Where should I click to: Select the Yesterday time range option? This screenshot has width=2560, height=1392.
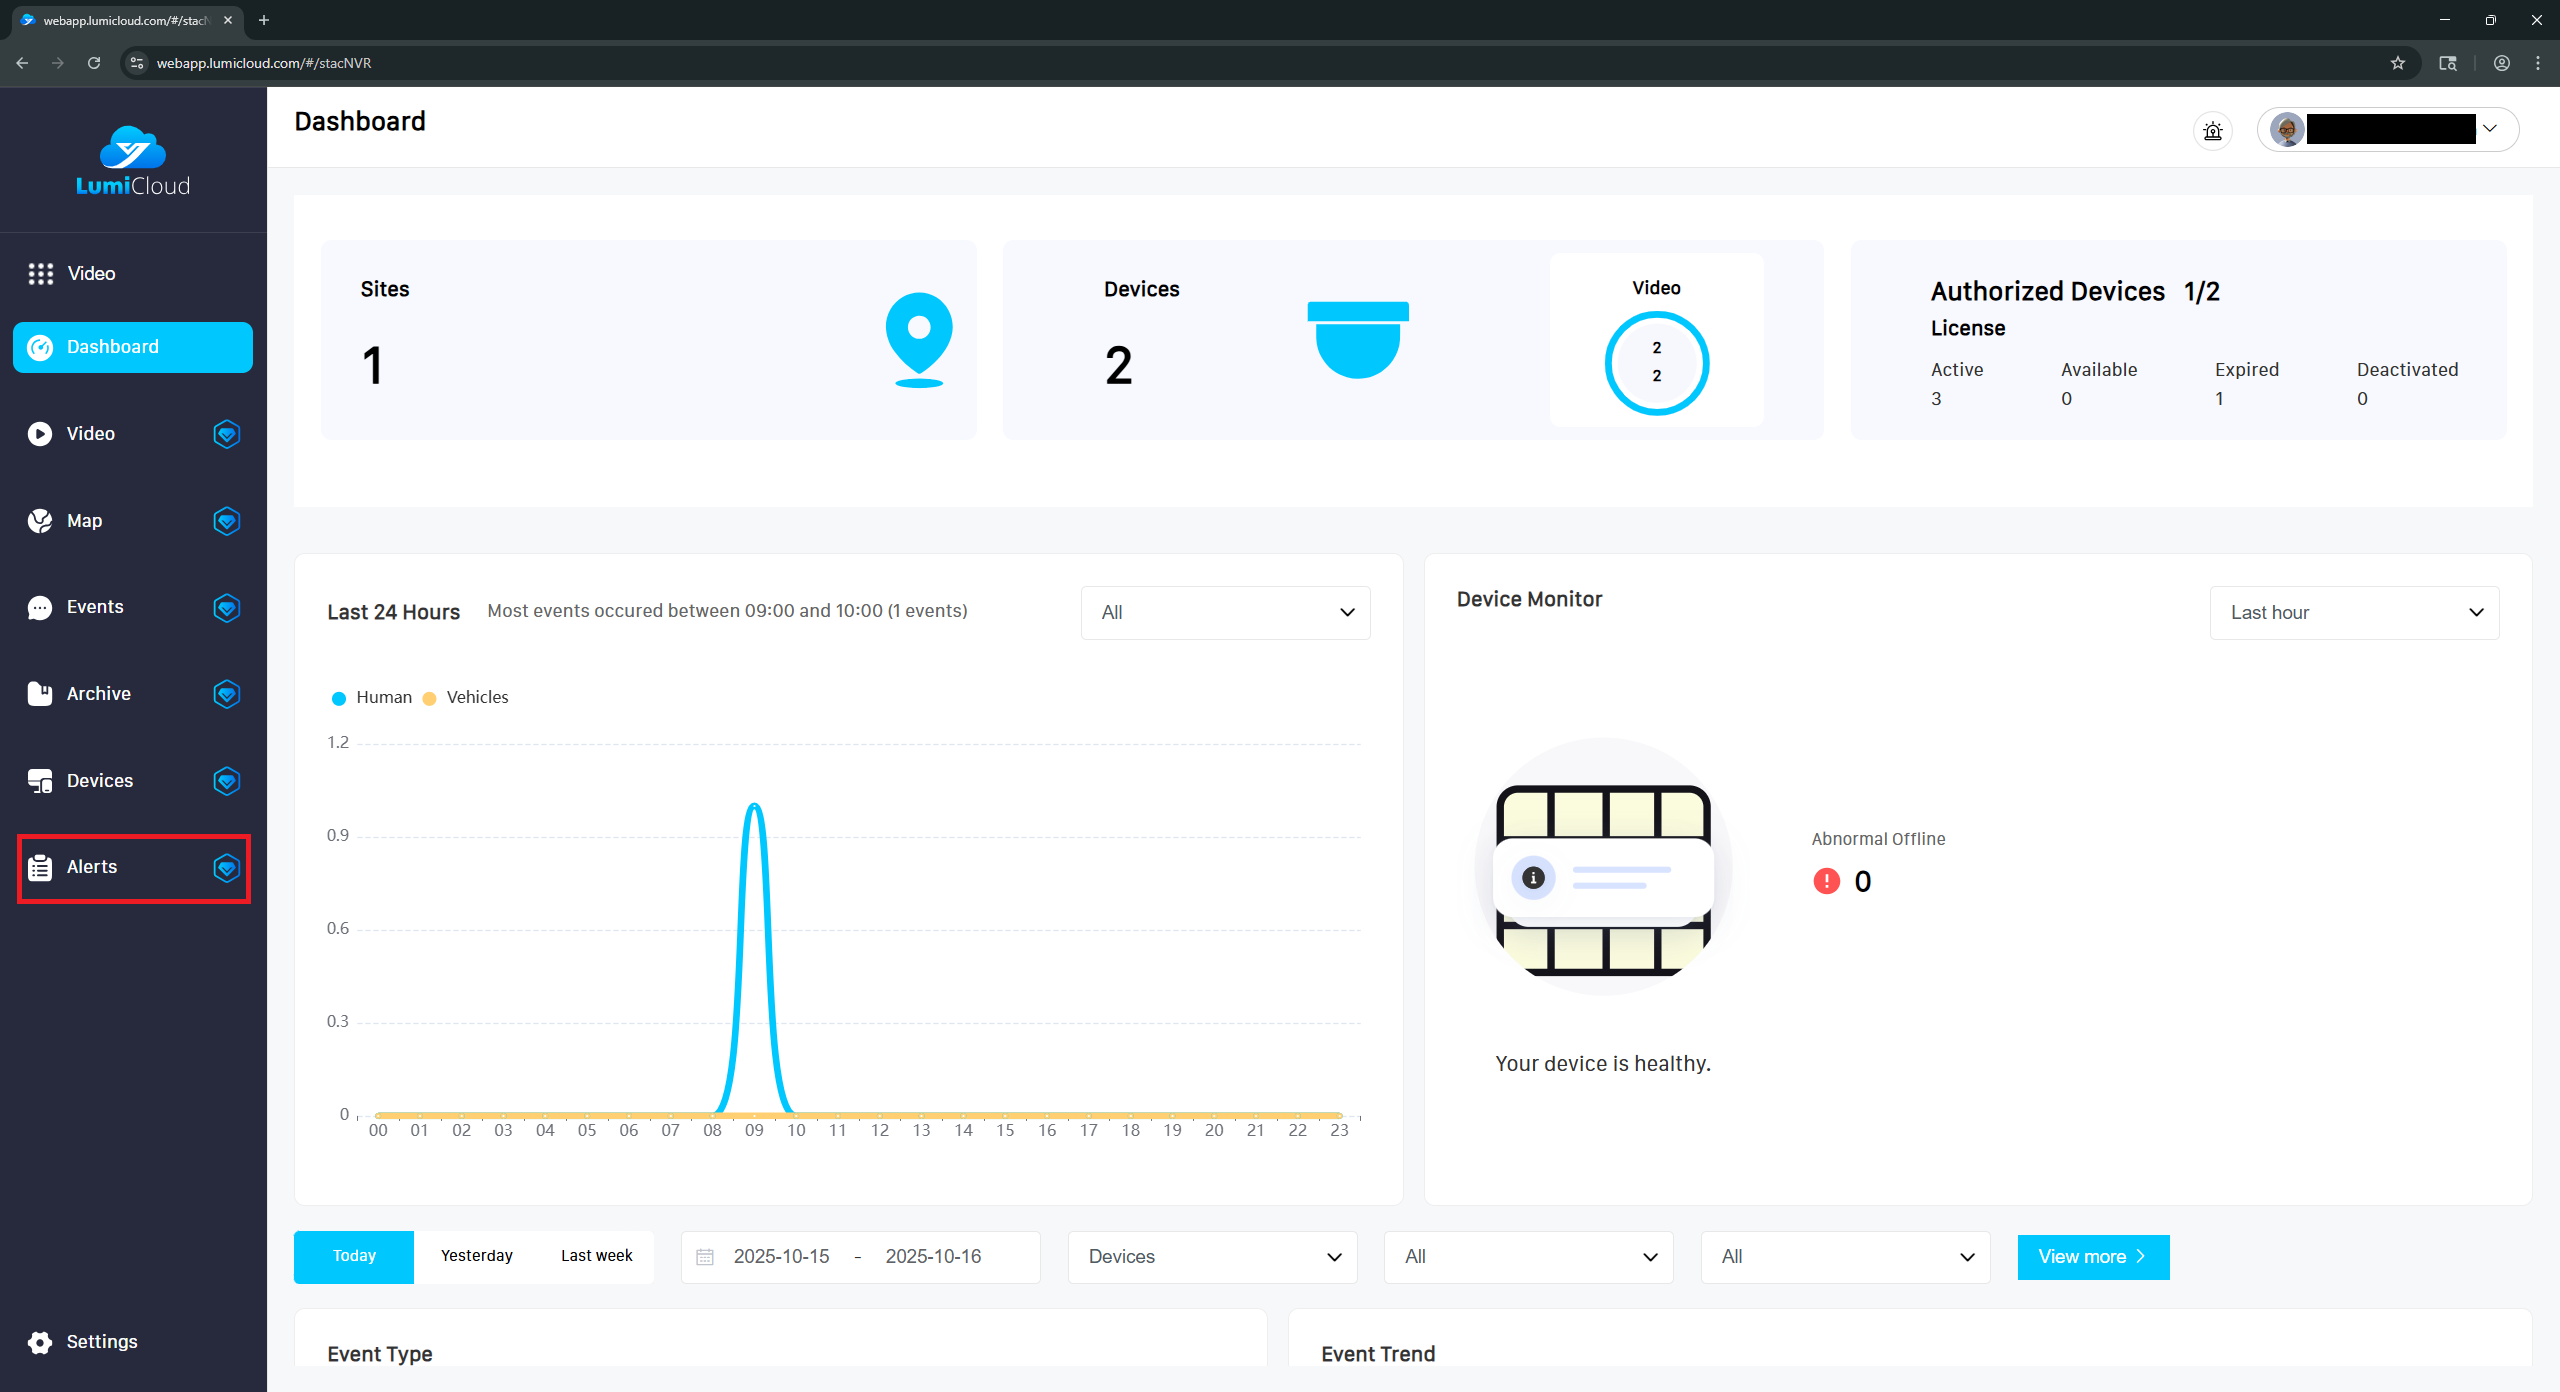click(476, 1256)
